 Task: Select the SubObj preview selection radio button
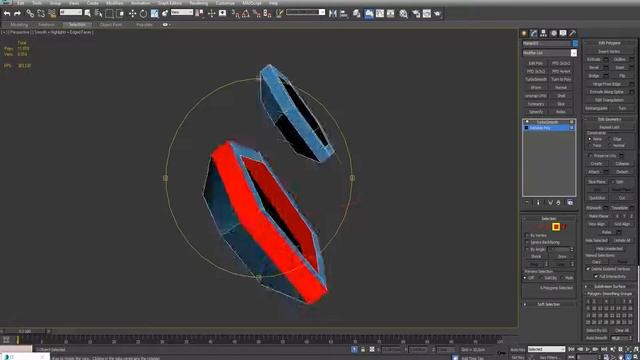pos(542,278)
